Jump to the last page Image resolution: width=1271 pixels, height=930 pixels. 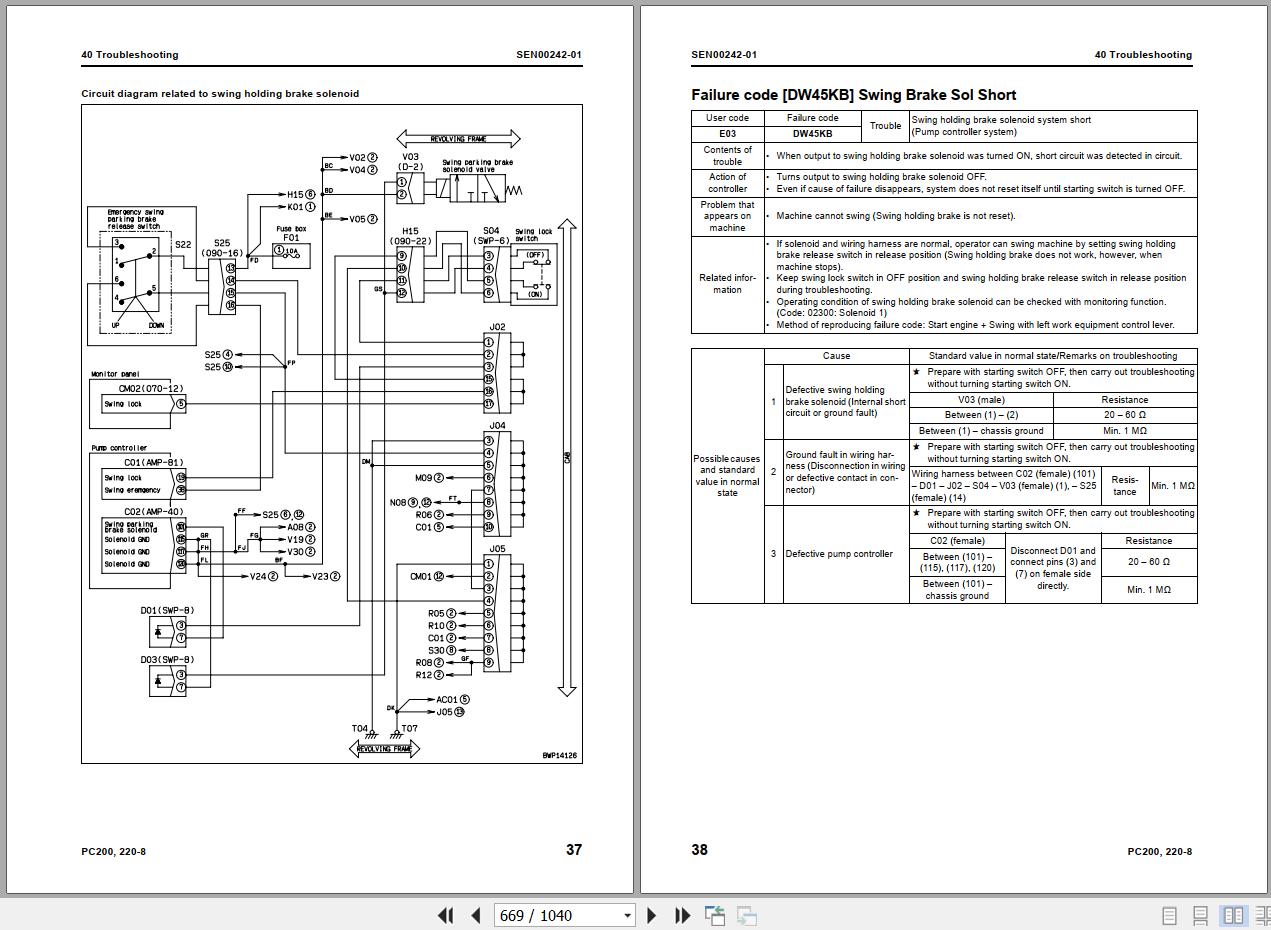click(683, 915)
